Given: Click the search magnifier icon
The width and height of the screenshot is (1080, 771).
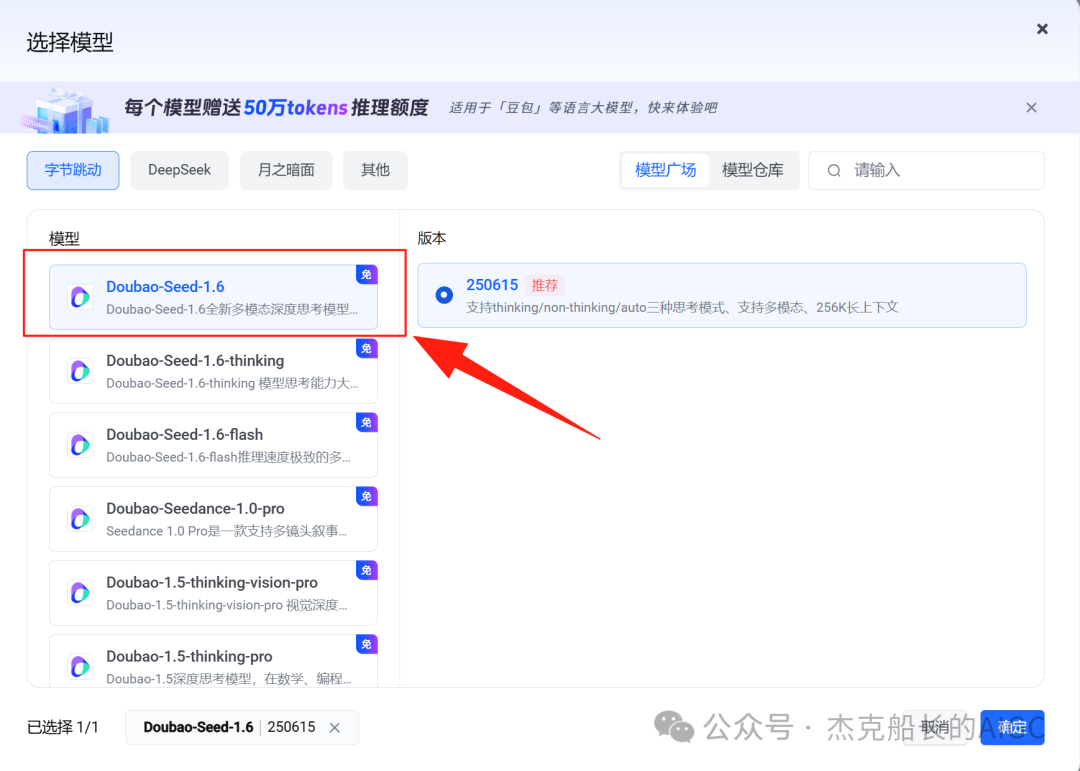Looking at the screenshot, I should (x=833, y=171).
